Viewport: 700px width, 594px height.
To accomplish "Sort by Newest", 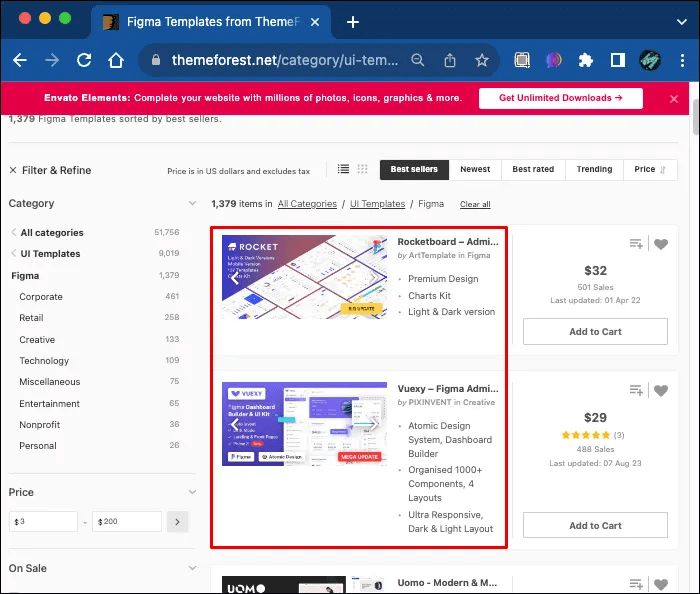I will pos(475,170).
